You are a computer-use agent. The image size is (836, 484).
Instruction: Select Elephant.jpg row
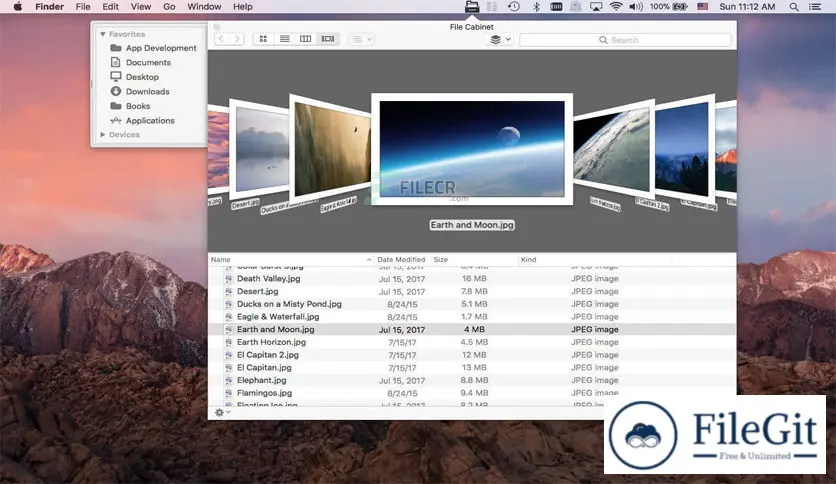[472, 381]
